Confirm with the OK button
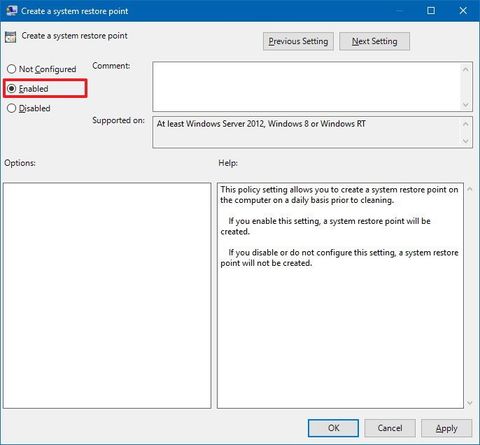 coord(333,428)
